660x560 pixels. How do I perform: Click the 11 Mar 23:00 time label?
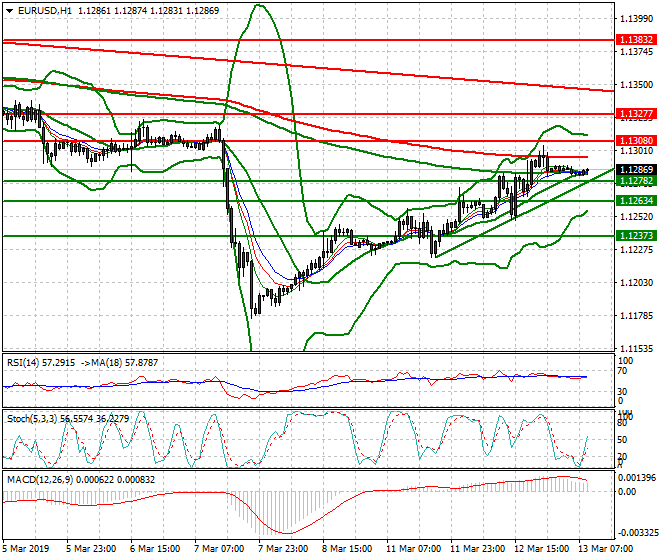[477, 549]
